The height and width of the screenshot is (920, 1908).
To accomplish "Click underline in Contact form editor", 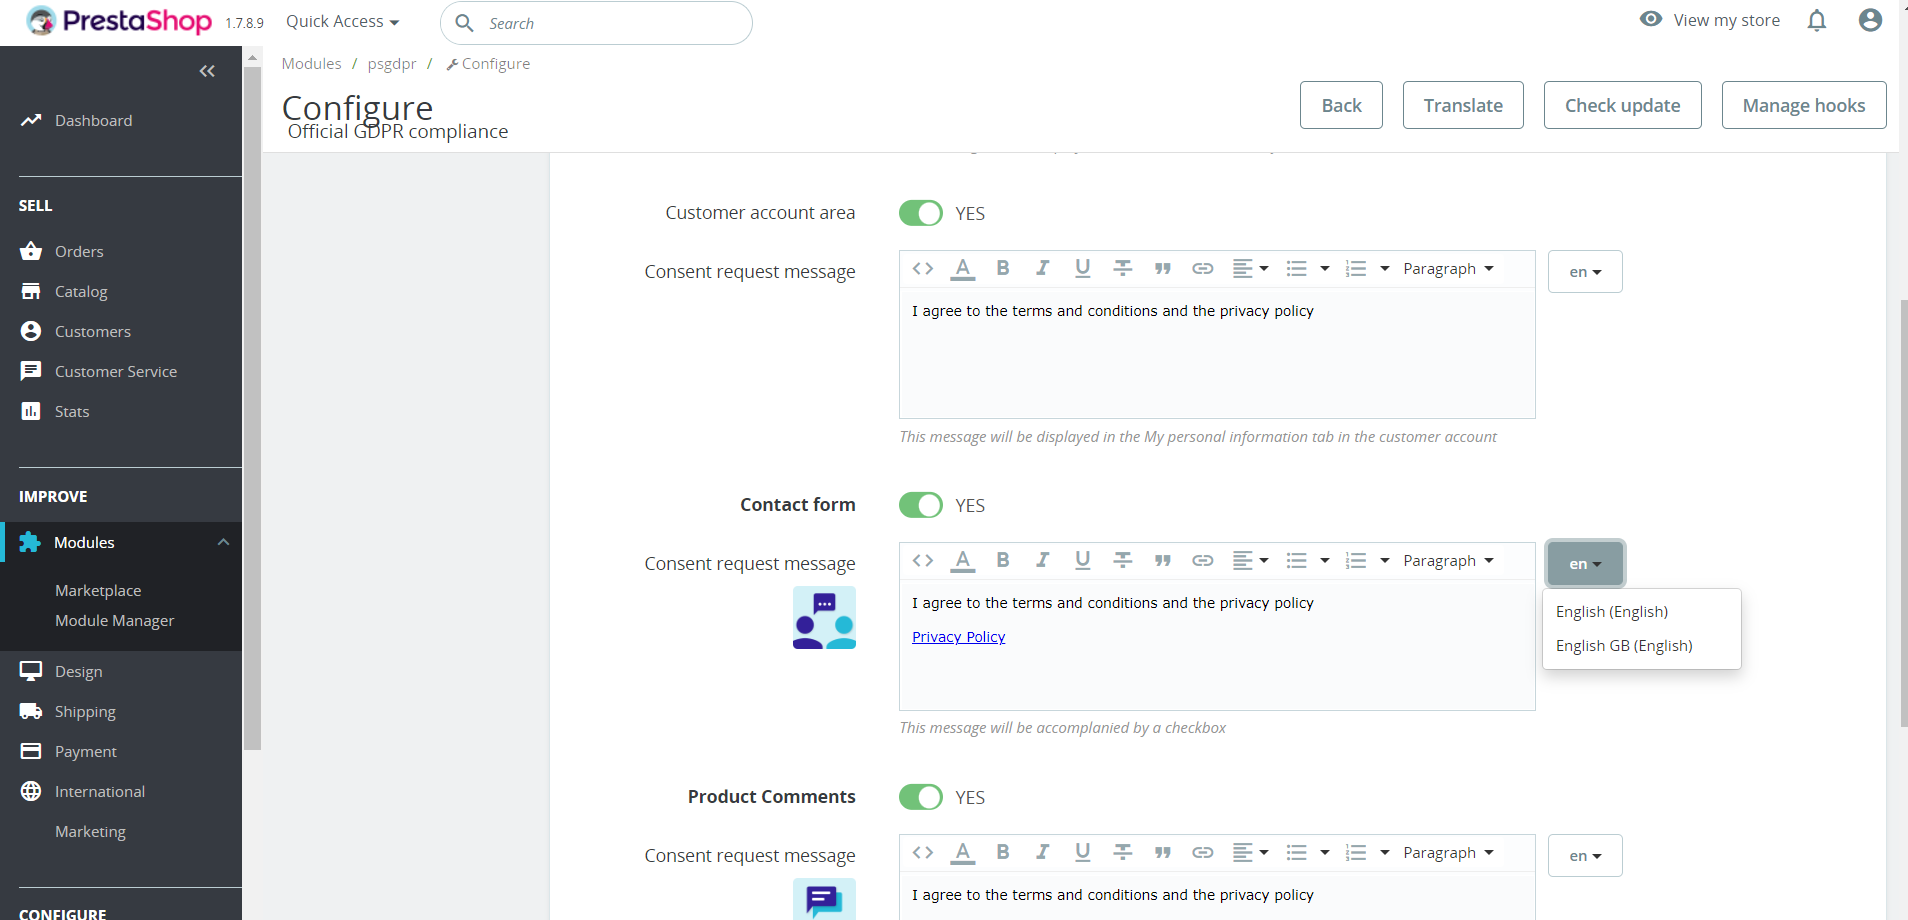I will pos(1082,560).
